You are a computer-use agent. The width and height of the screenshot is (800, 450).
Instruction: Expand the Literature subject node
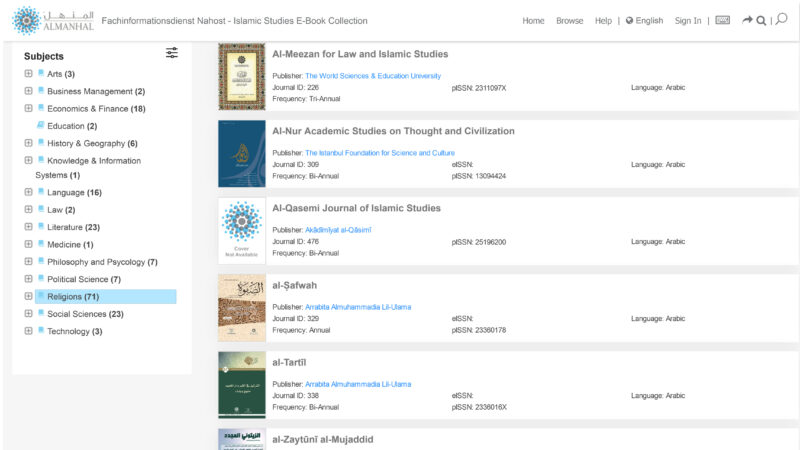click(x=29, y=227)
